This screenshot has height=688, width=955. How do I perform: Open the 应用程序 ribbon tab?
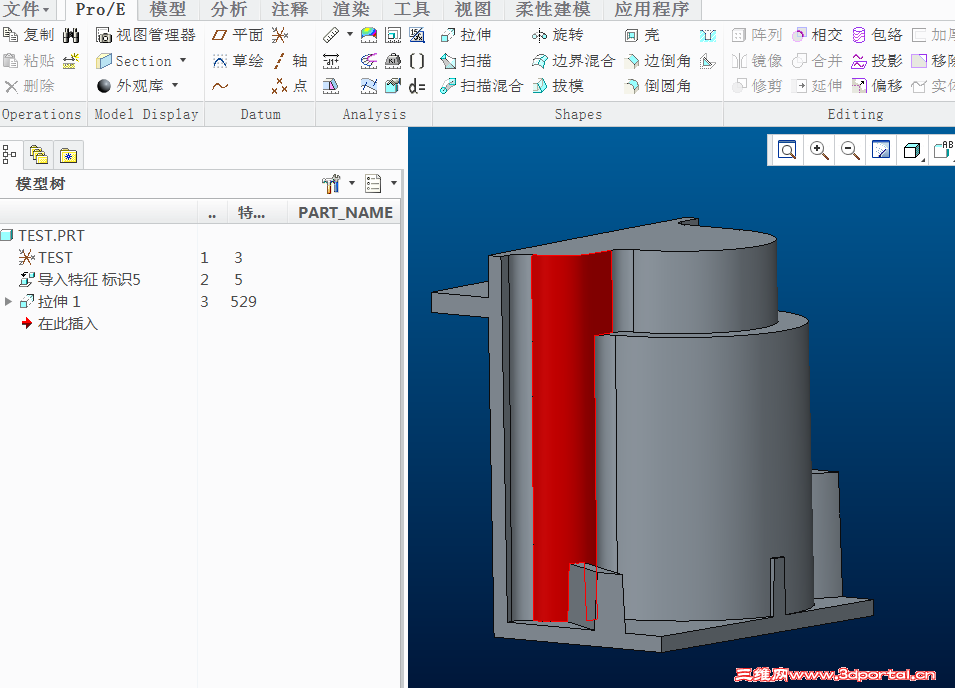tap(651, 9)
